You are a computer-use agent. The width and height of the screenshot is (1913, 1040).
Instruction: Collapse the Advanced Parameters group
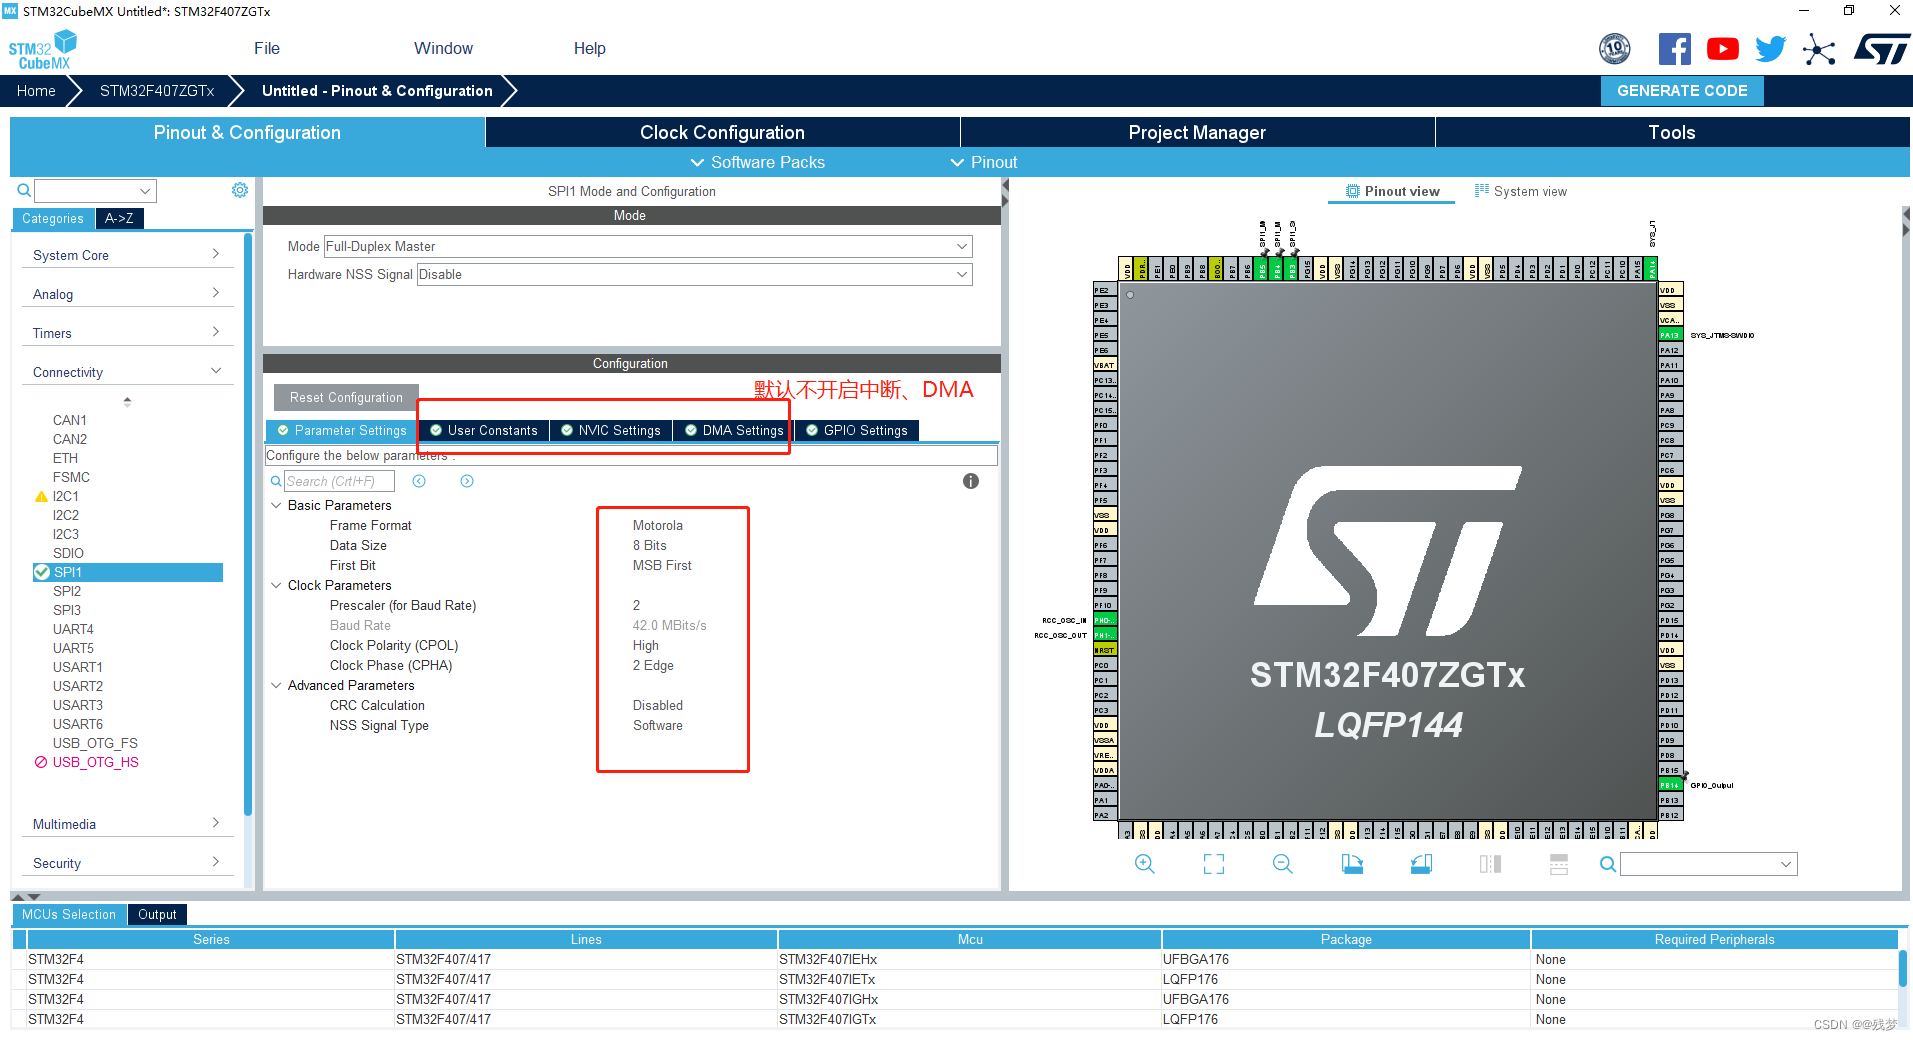(277, 685)
